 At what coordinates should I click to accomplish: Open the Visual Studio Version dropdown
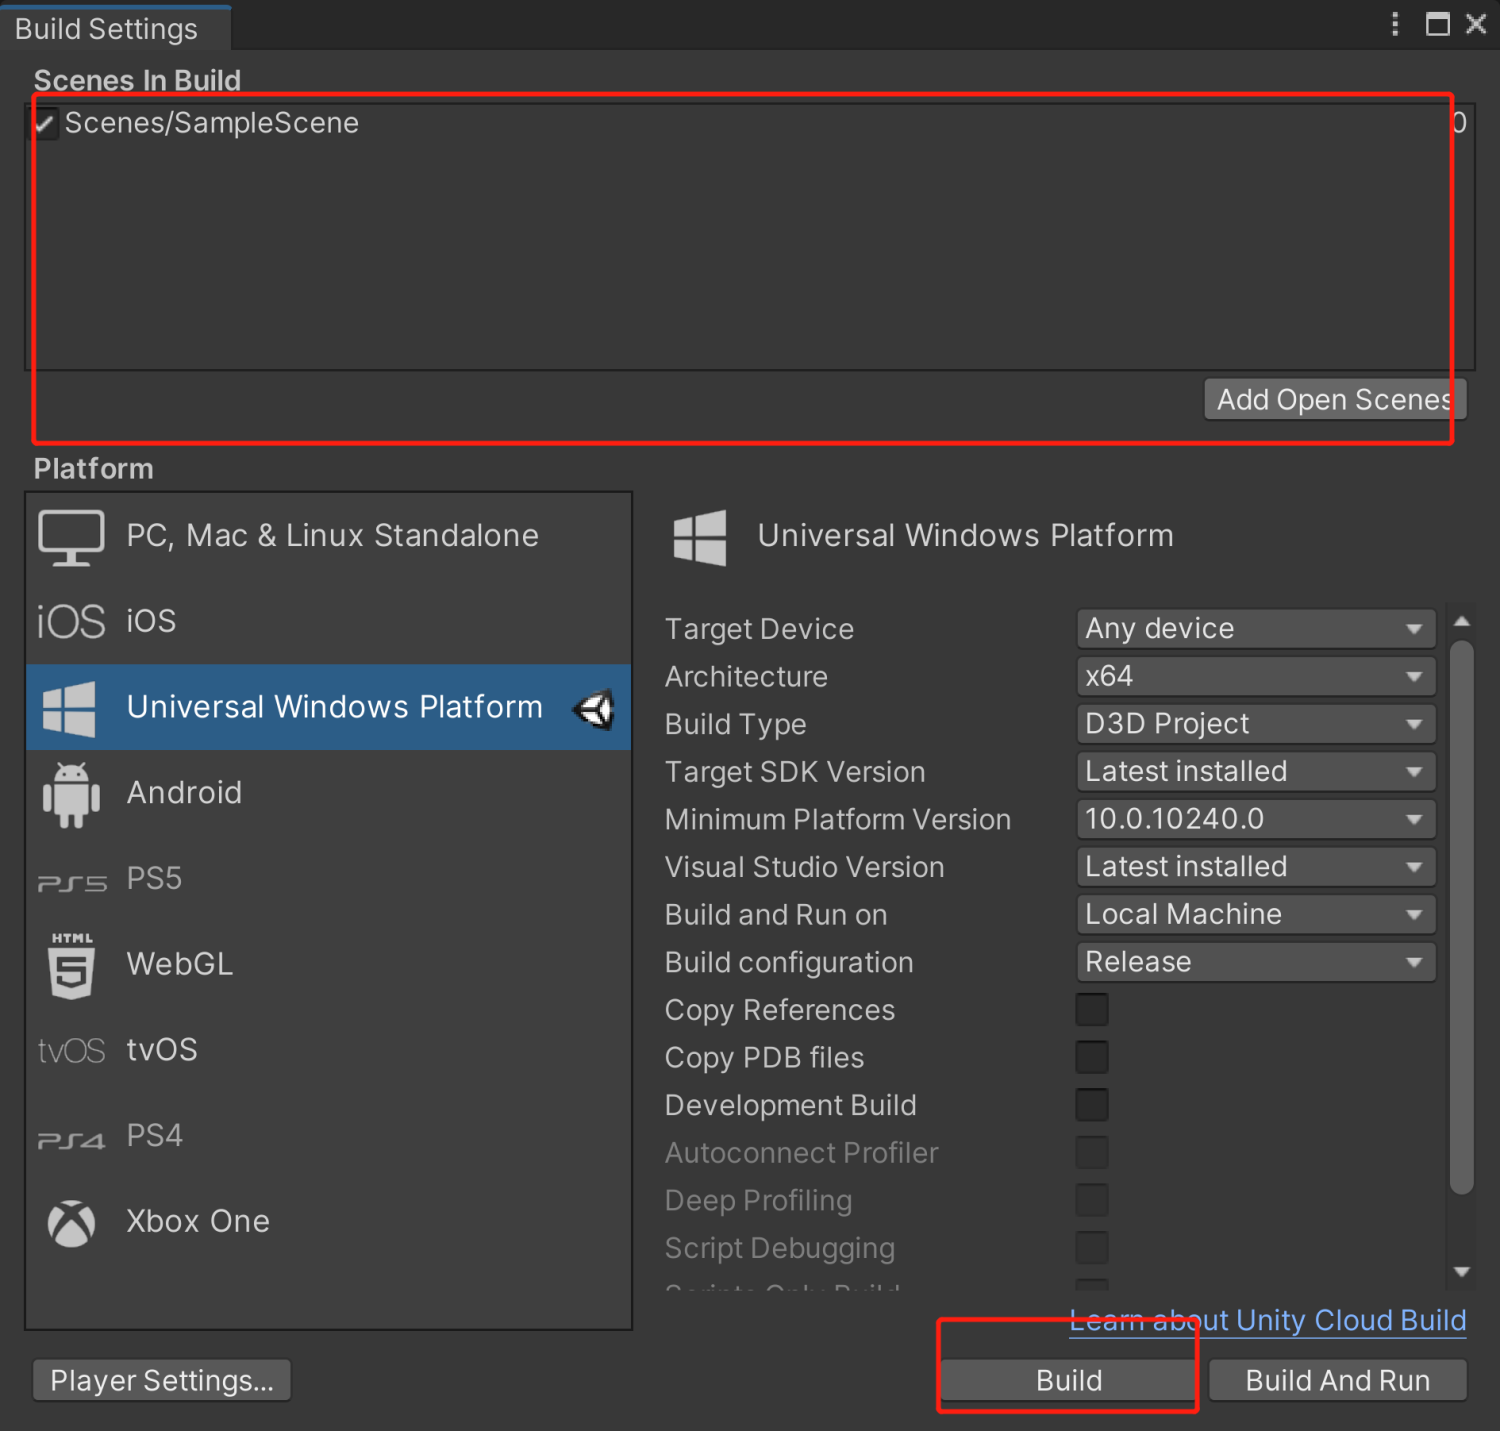(1256, 867)
